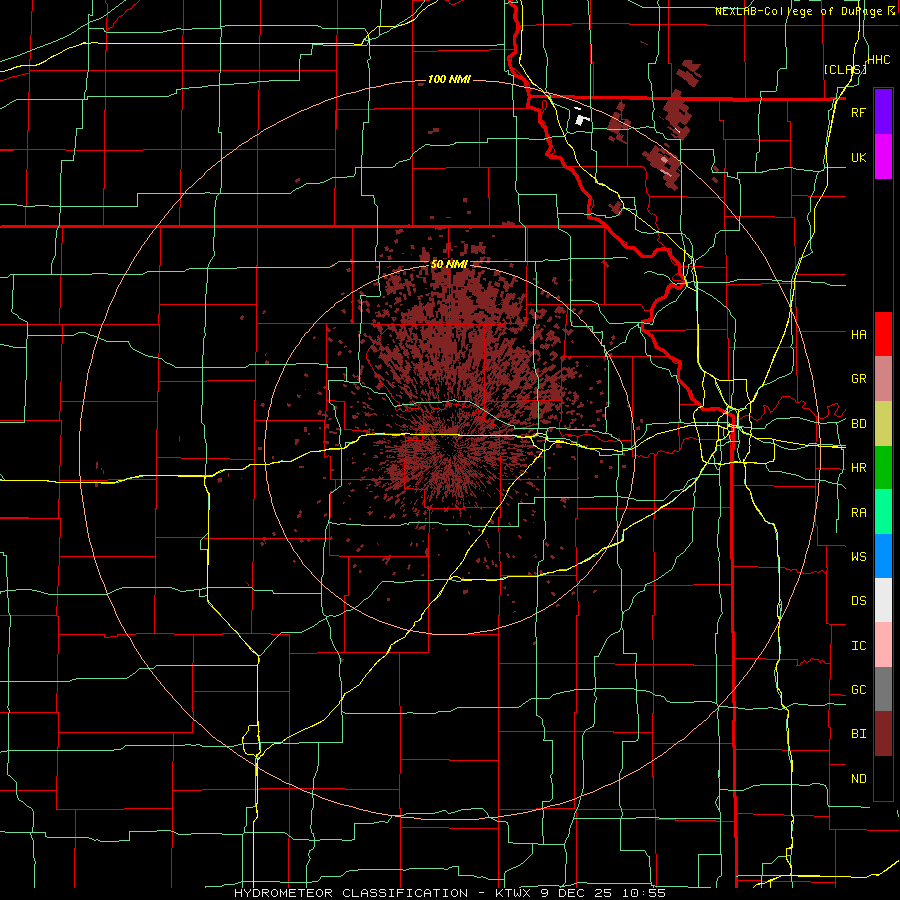Screen dimensions: 900x900
Task: Select the BI brown legend swatch
Action: pyautogui.click(x=883, y=734)
